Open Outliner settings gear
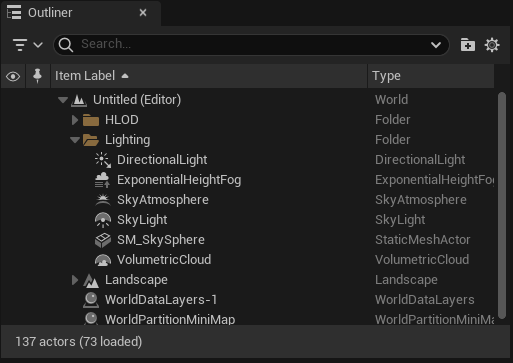Screen dimensions: 513x363 [x=492, y=45]
